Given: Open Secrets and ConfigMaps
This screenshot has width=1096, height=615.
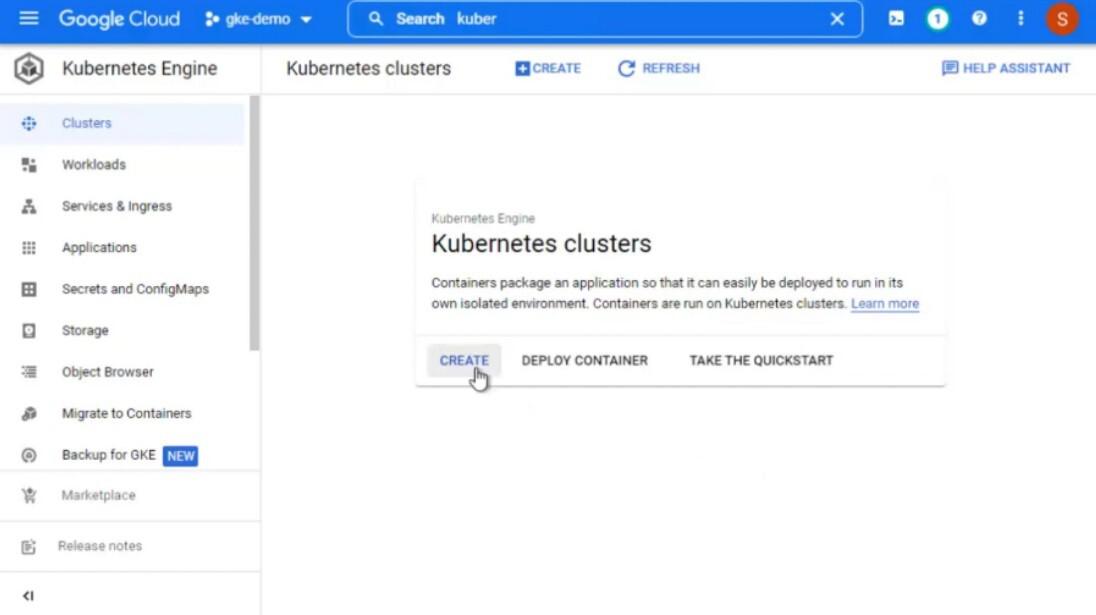Looking at the screenshot, I should pyautogui.click(x=135, y=289).
